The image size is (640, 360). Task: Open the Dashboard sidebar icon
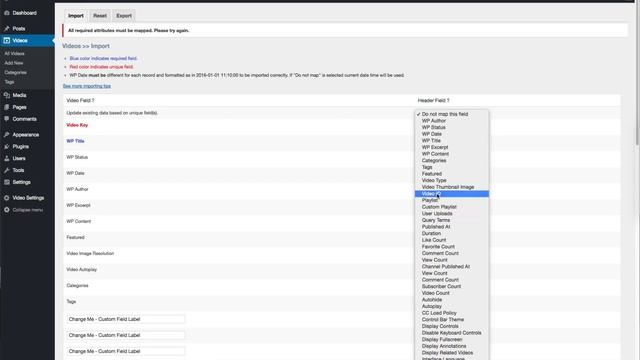coord(7,13)
